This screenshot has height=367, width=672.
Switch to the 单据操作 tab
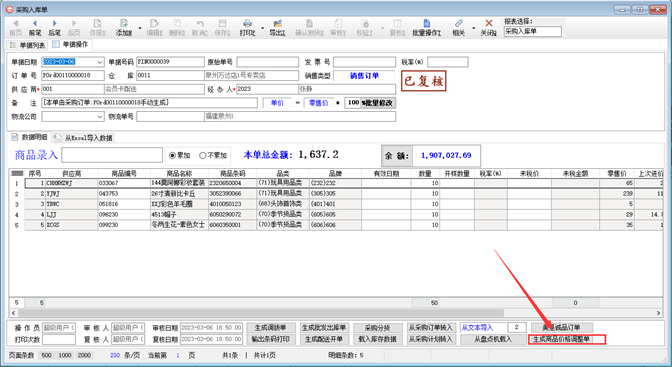pyautogui.click(x=70, y=44)
